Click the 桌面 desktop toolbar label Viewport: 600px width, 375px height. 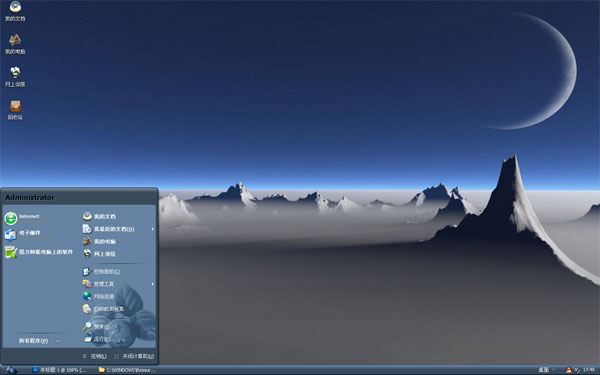click(543, 370)
